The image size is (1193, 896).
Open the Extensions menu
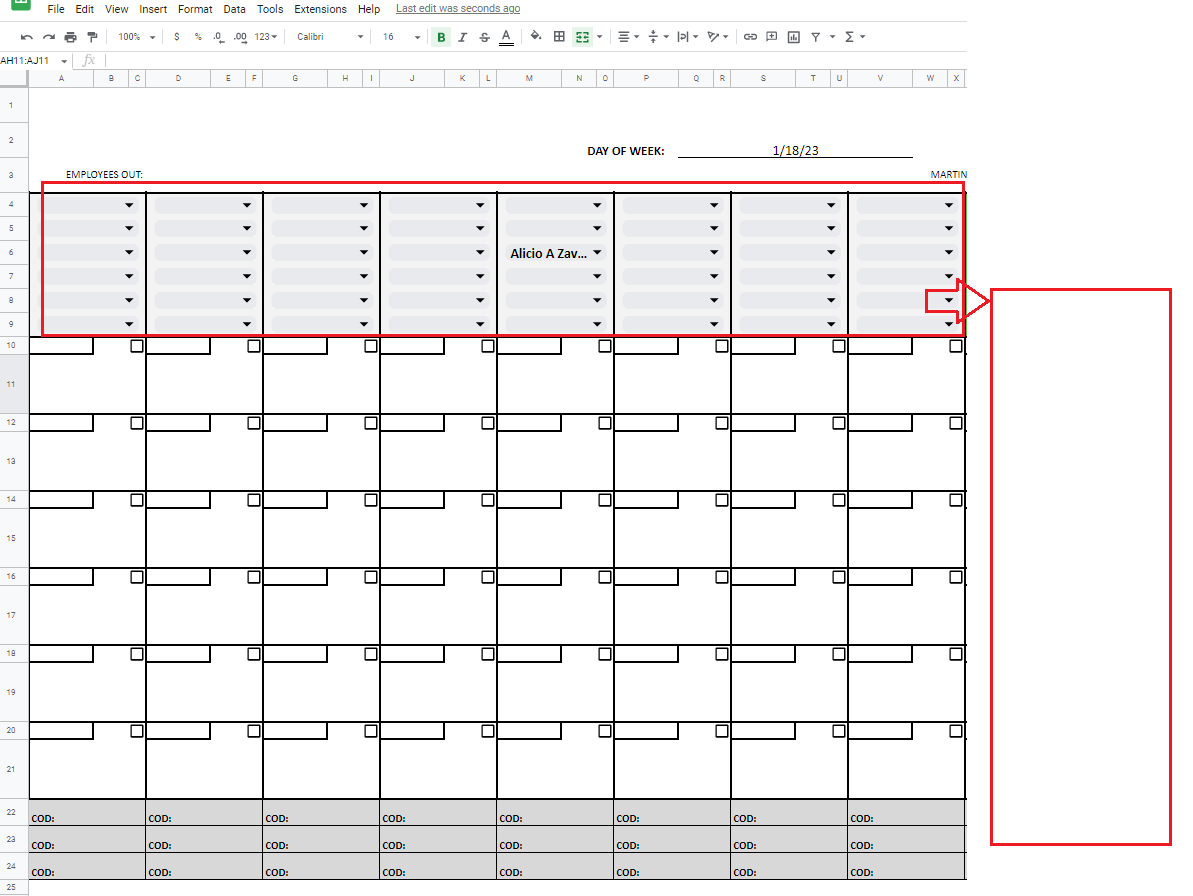320,9
